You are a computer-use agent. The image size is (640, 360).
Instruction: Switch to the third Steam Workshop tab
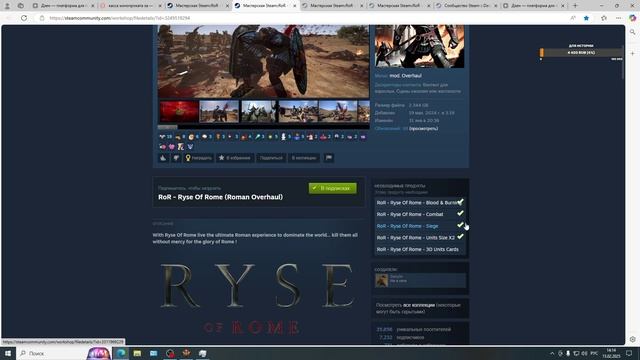198,6
